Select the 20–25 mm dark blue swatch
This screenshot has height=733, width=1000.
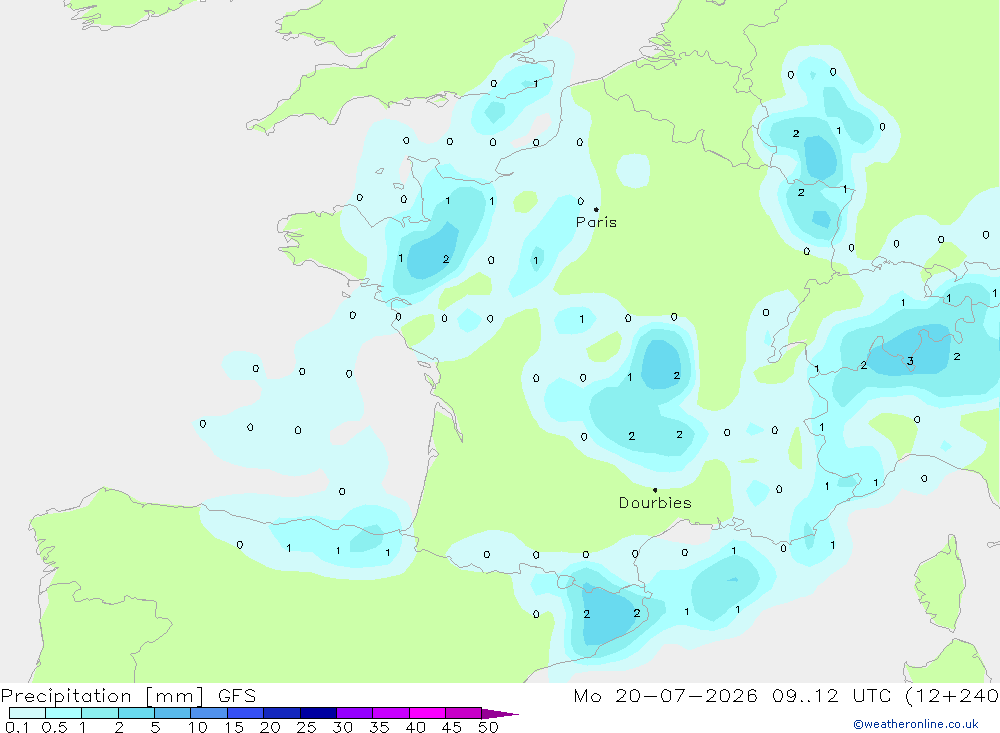pyautogui.click(x=281, y=713)
